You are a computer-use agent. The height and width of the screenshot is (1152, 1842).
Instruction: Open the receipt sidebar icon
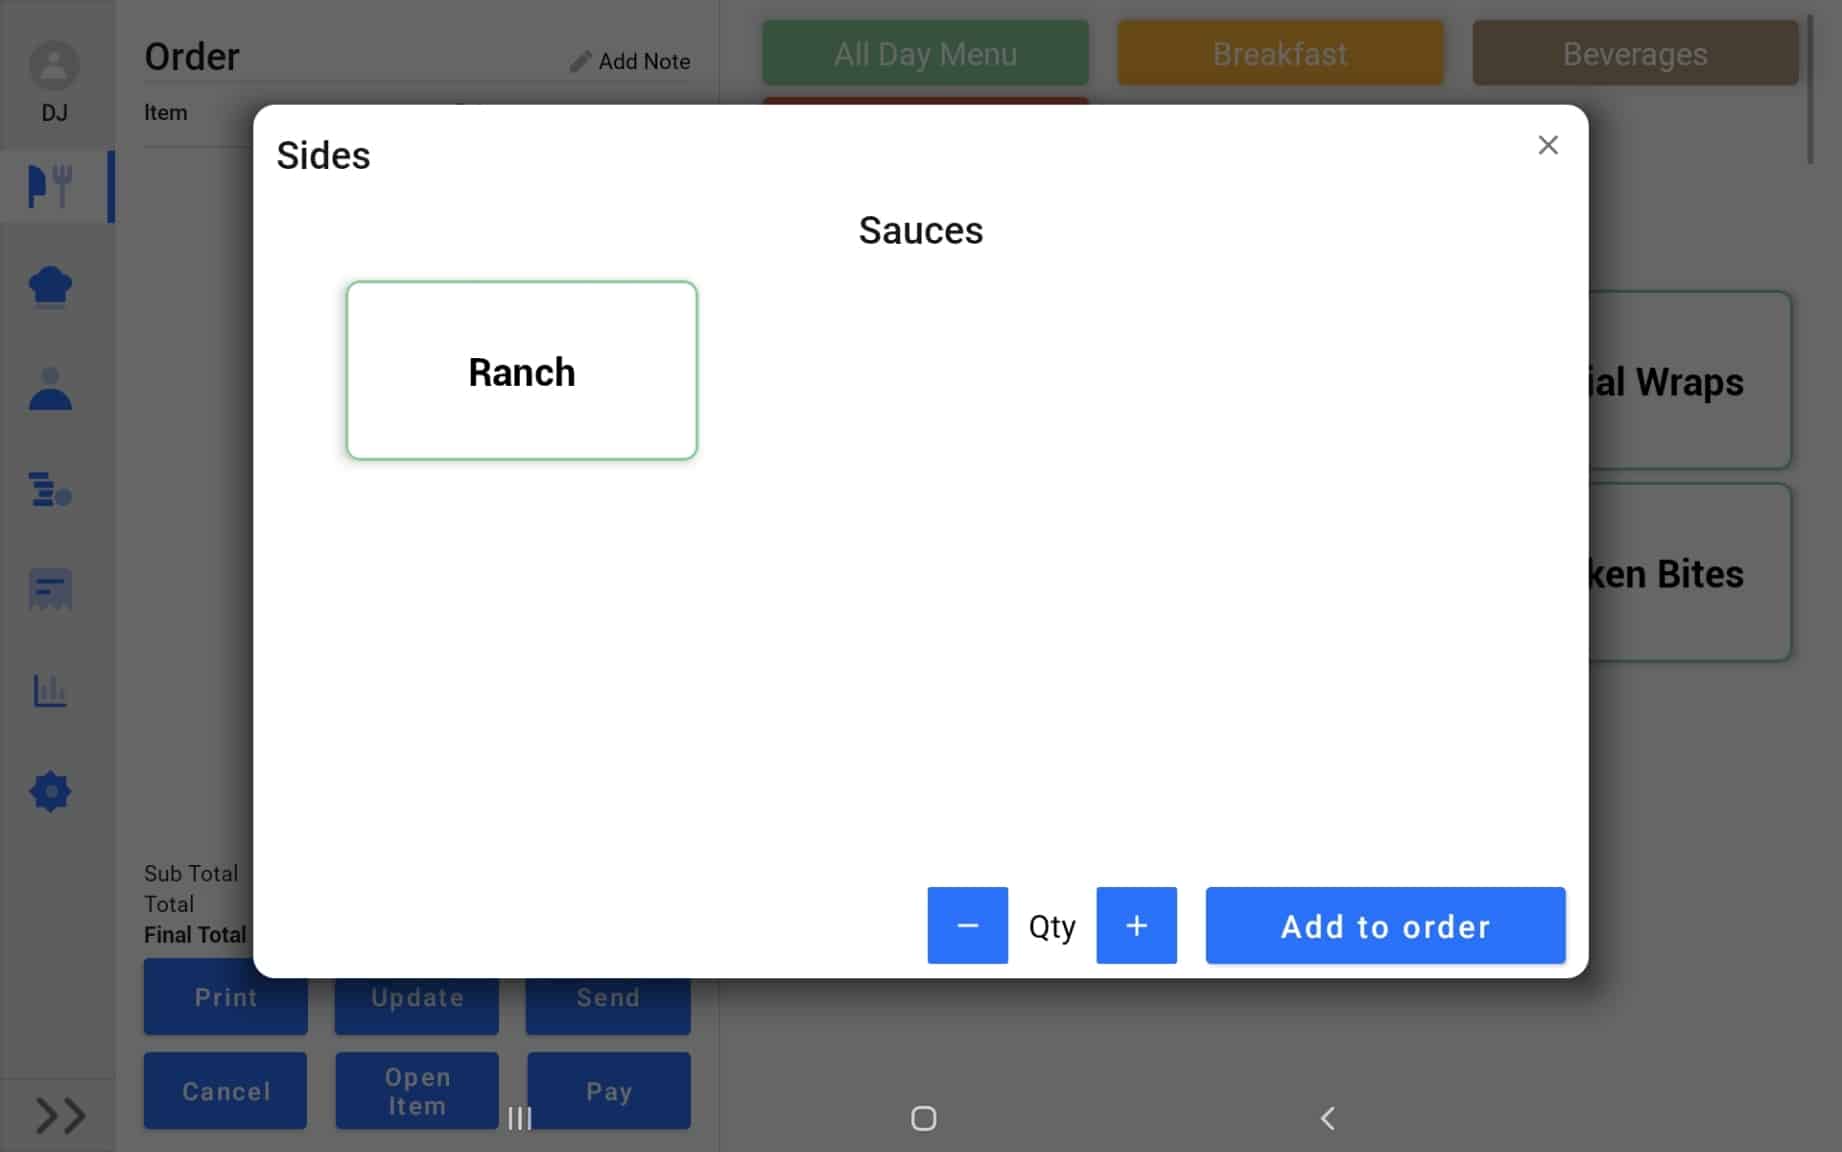50,590
